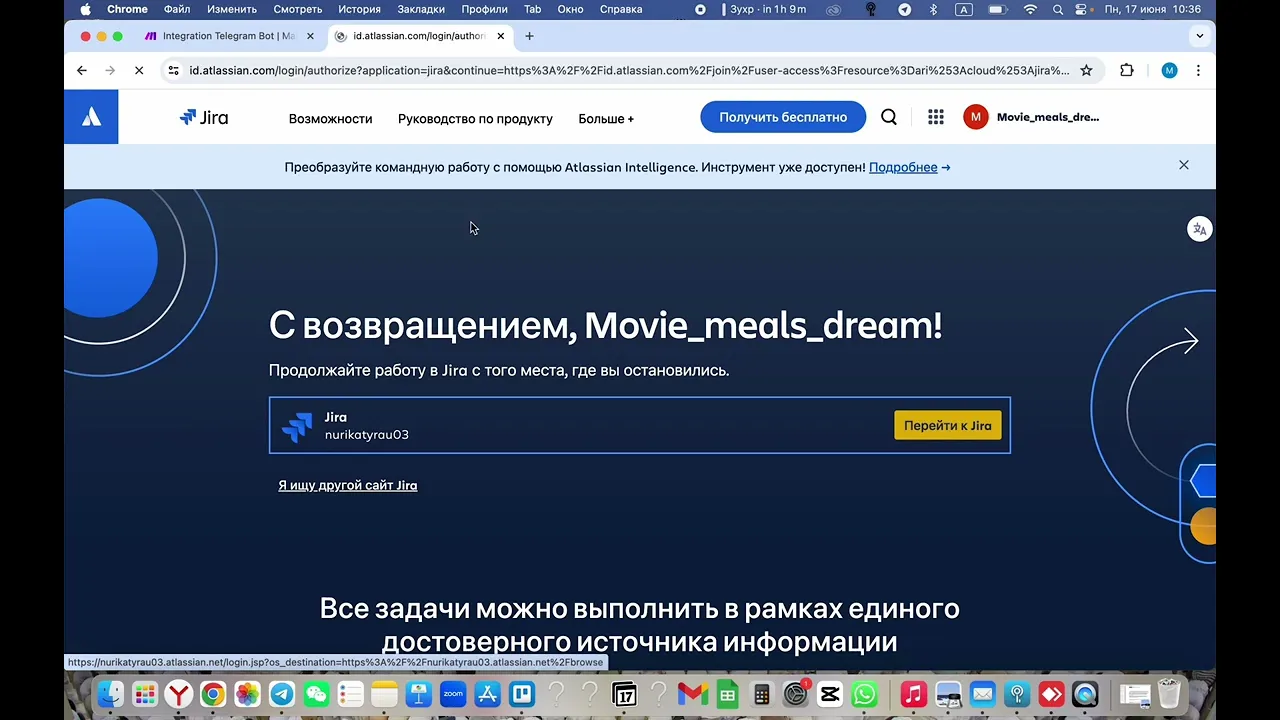1280x720 pixels.
Task: Open Trello from the dock
Action: pyautogui.click(x=521, y=693)
